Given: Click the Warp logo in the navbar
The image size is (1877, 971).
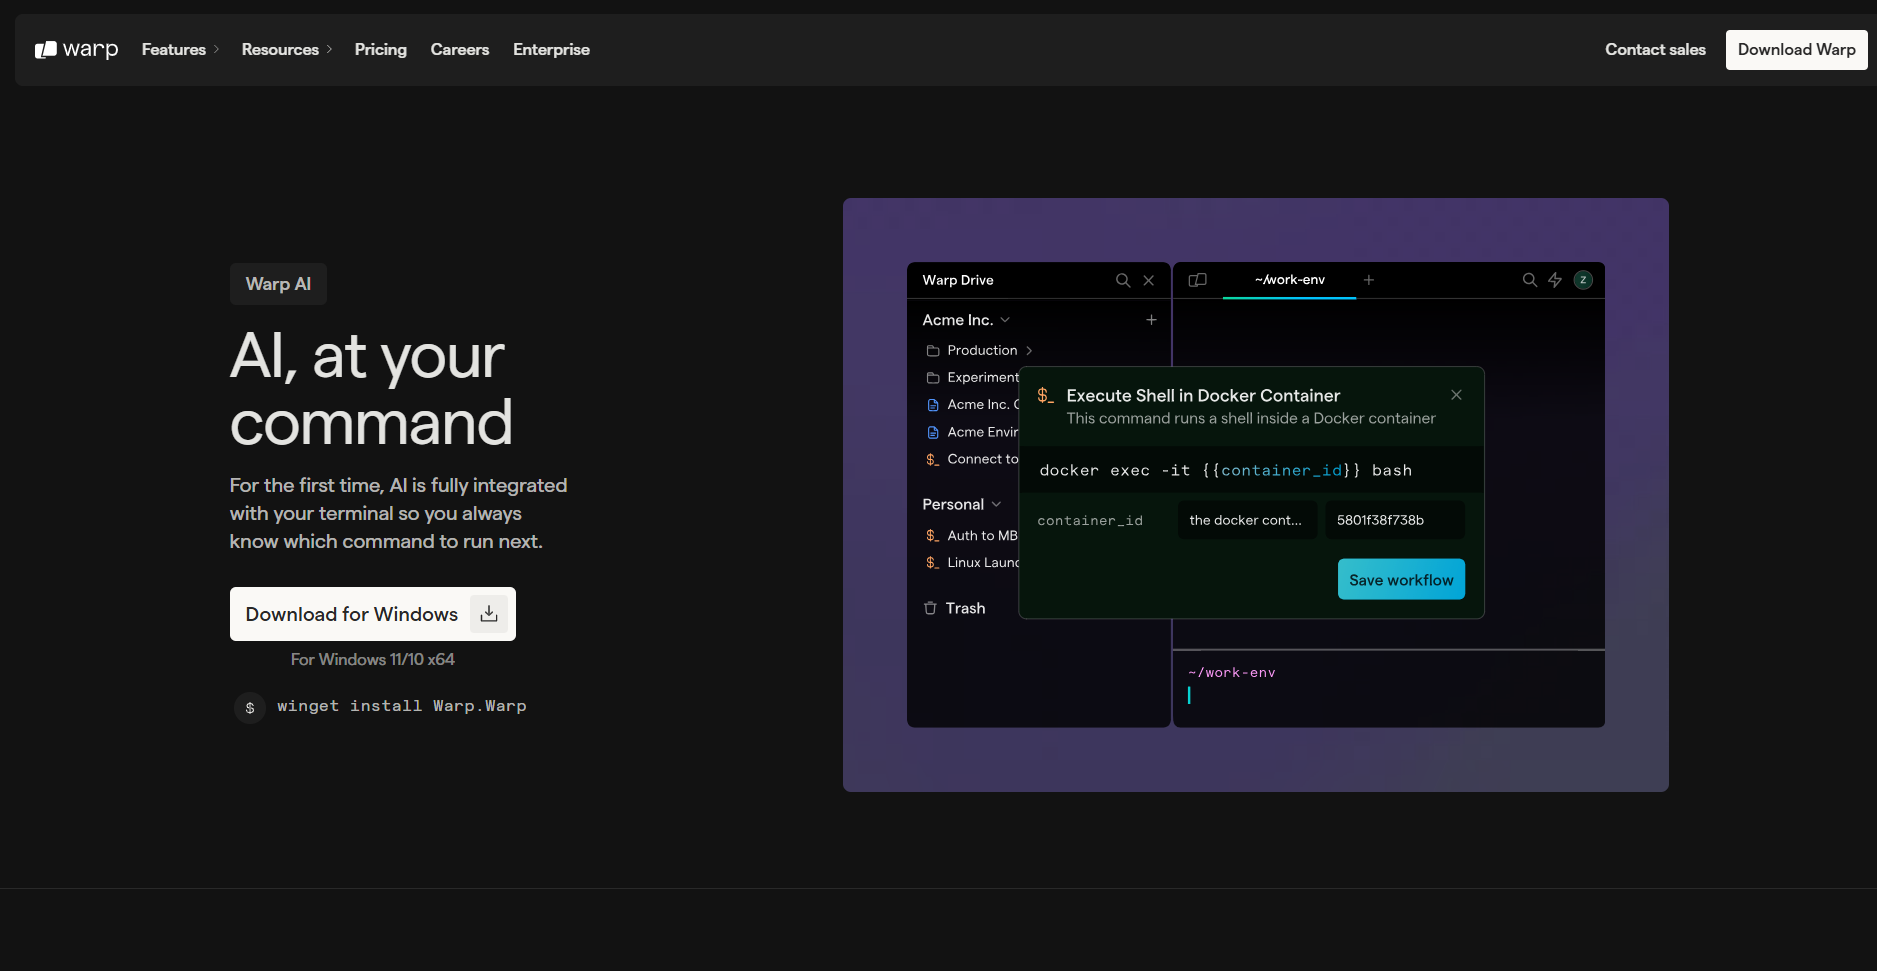Looking at the screenshot, I should point(76,49).
